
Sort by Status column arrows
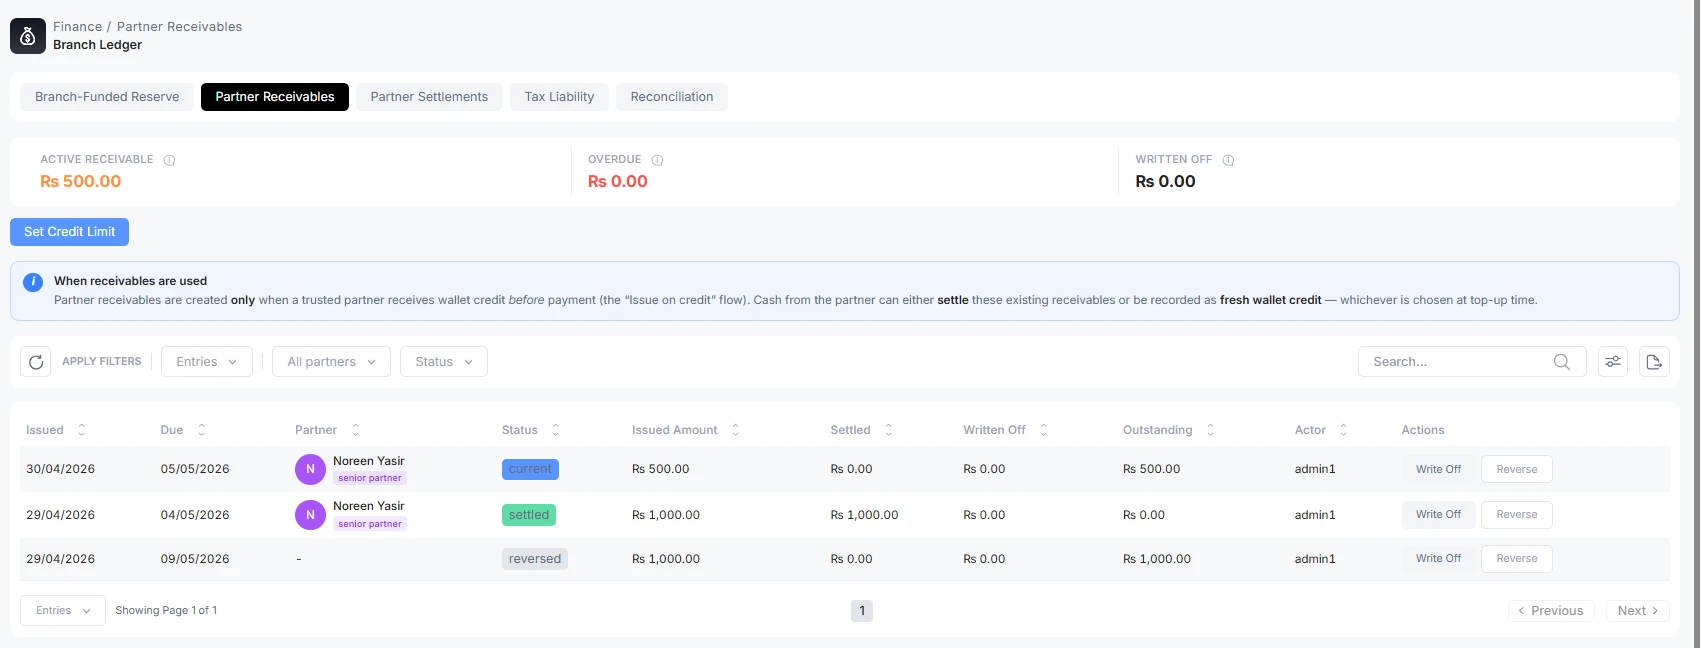tap(555, 430)
